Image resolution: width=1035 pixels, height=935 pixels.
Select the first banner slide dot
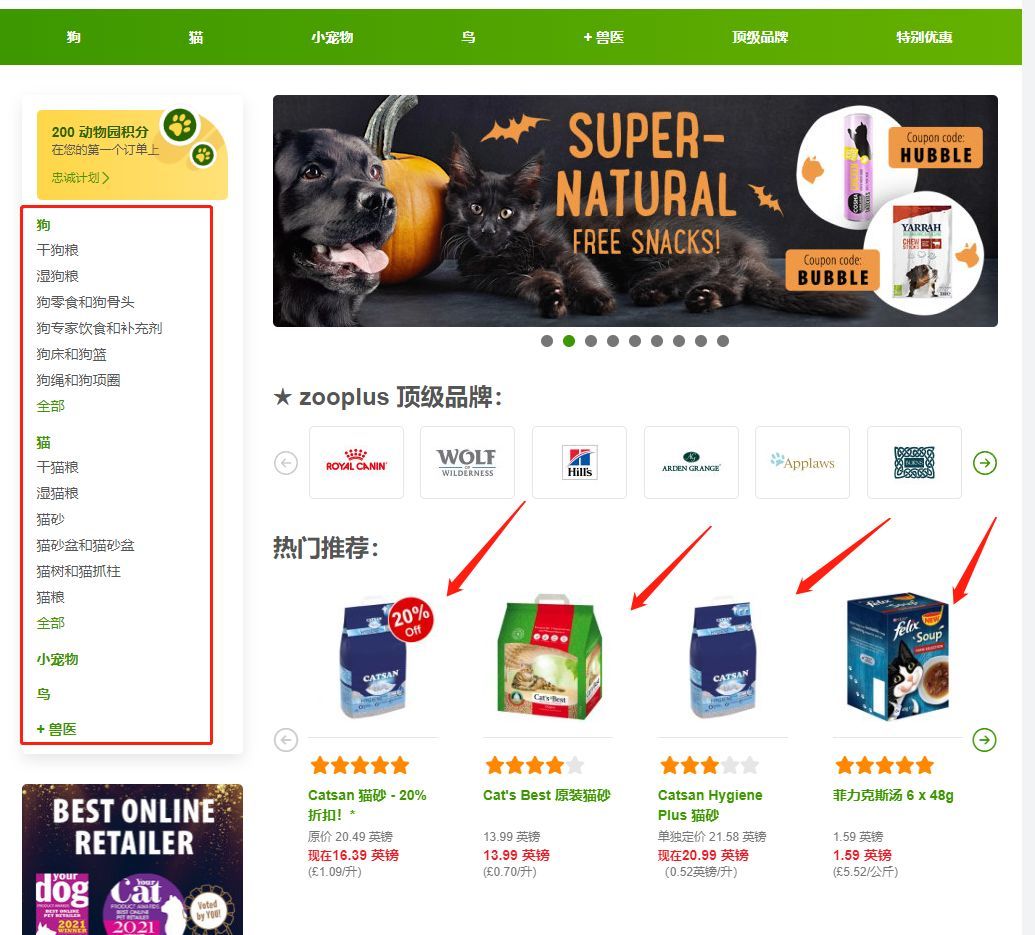(x=547, y=340)
